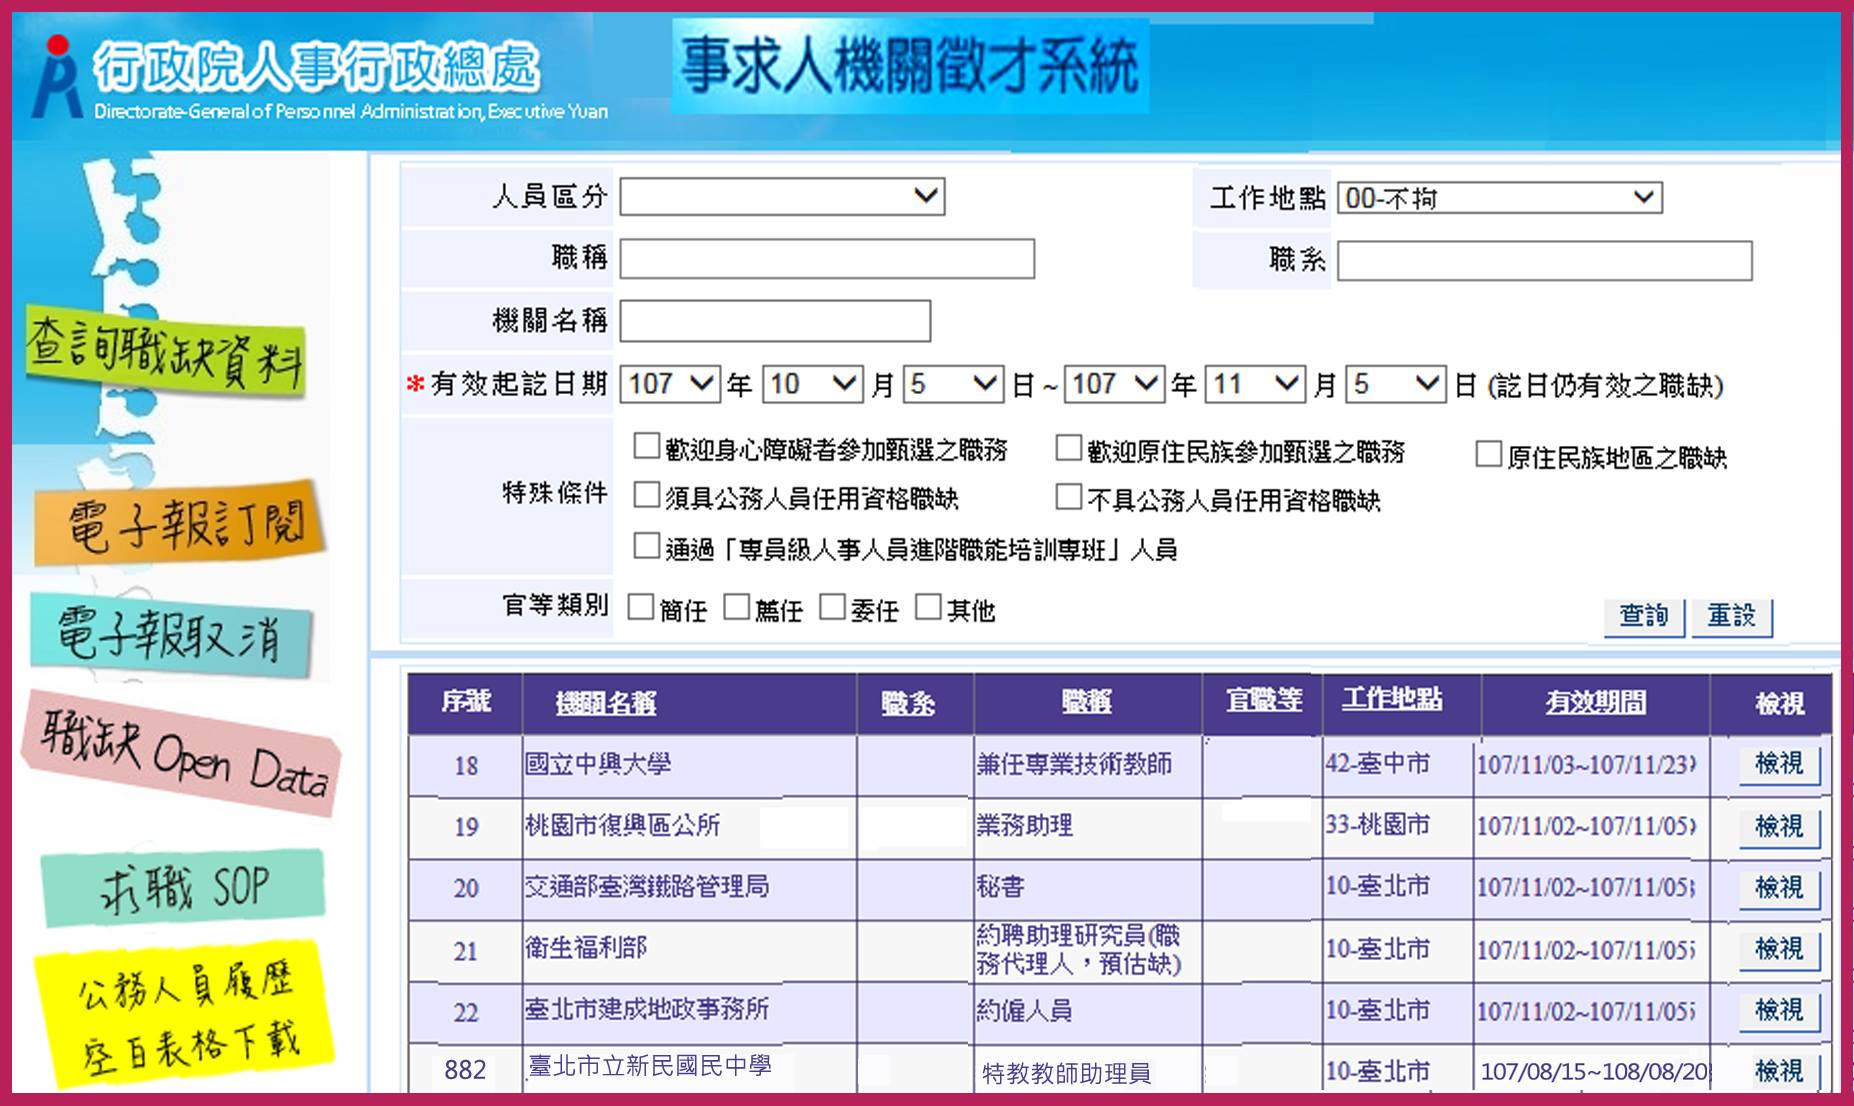
Task: Click 檢視 for 臺北市建成地政事務所 row
Action: click(1779, 1011)
